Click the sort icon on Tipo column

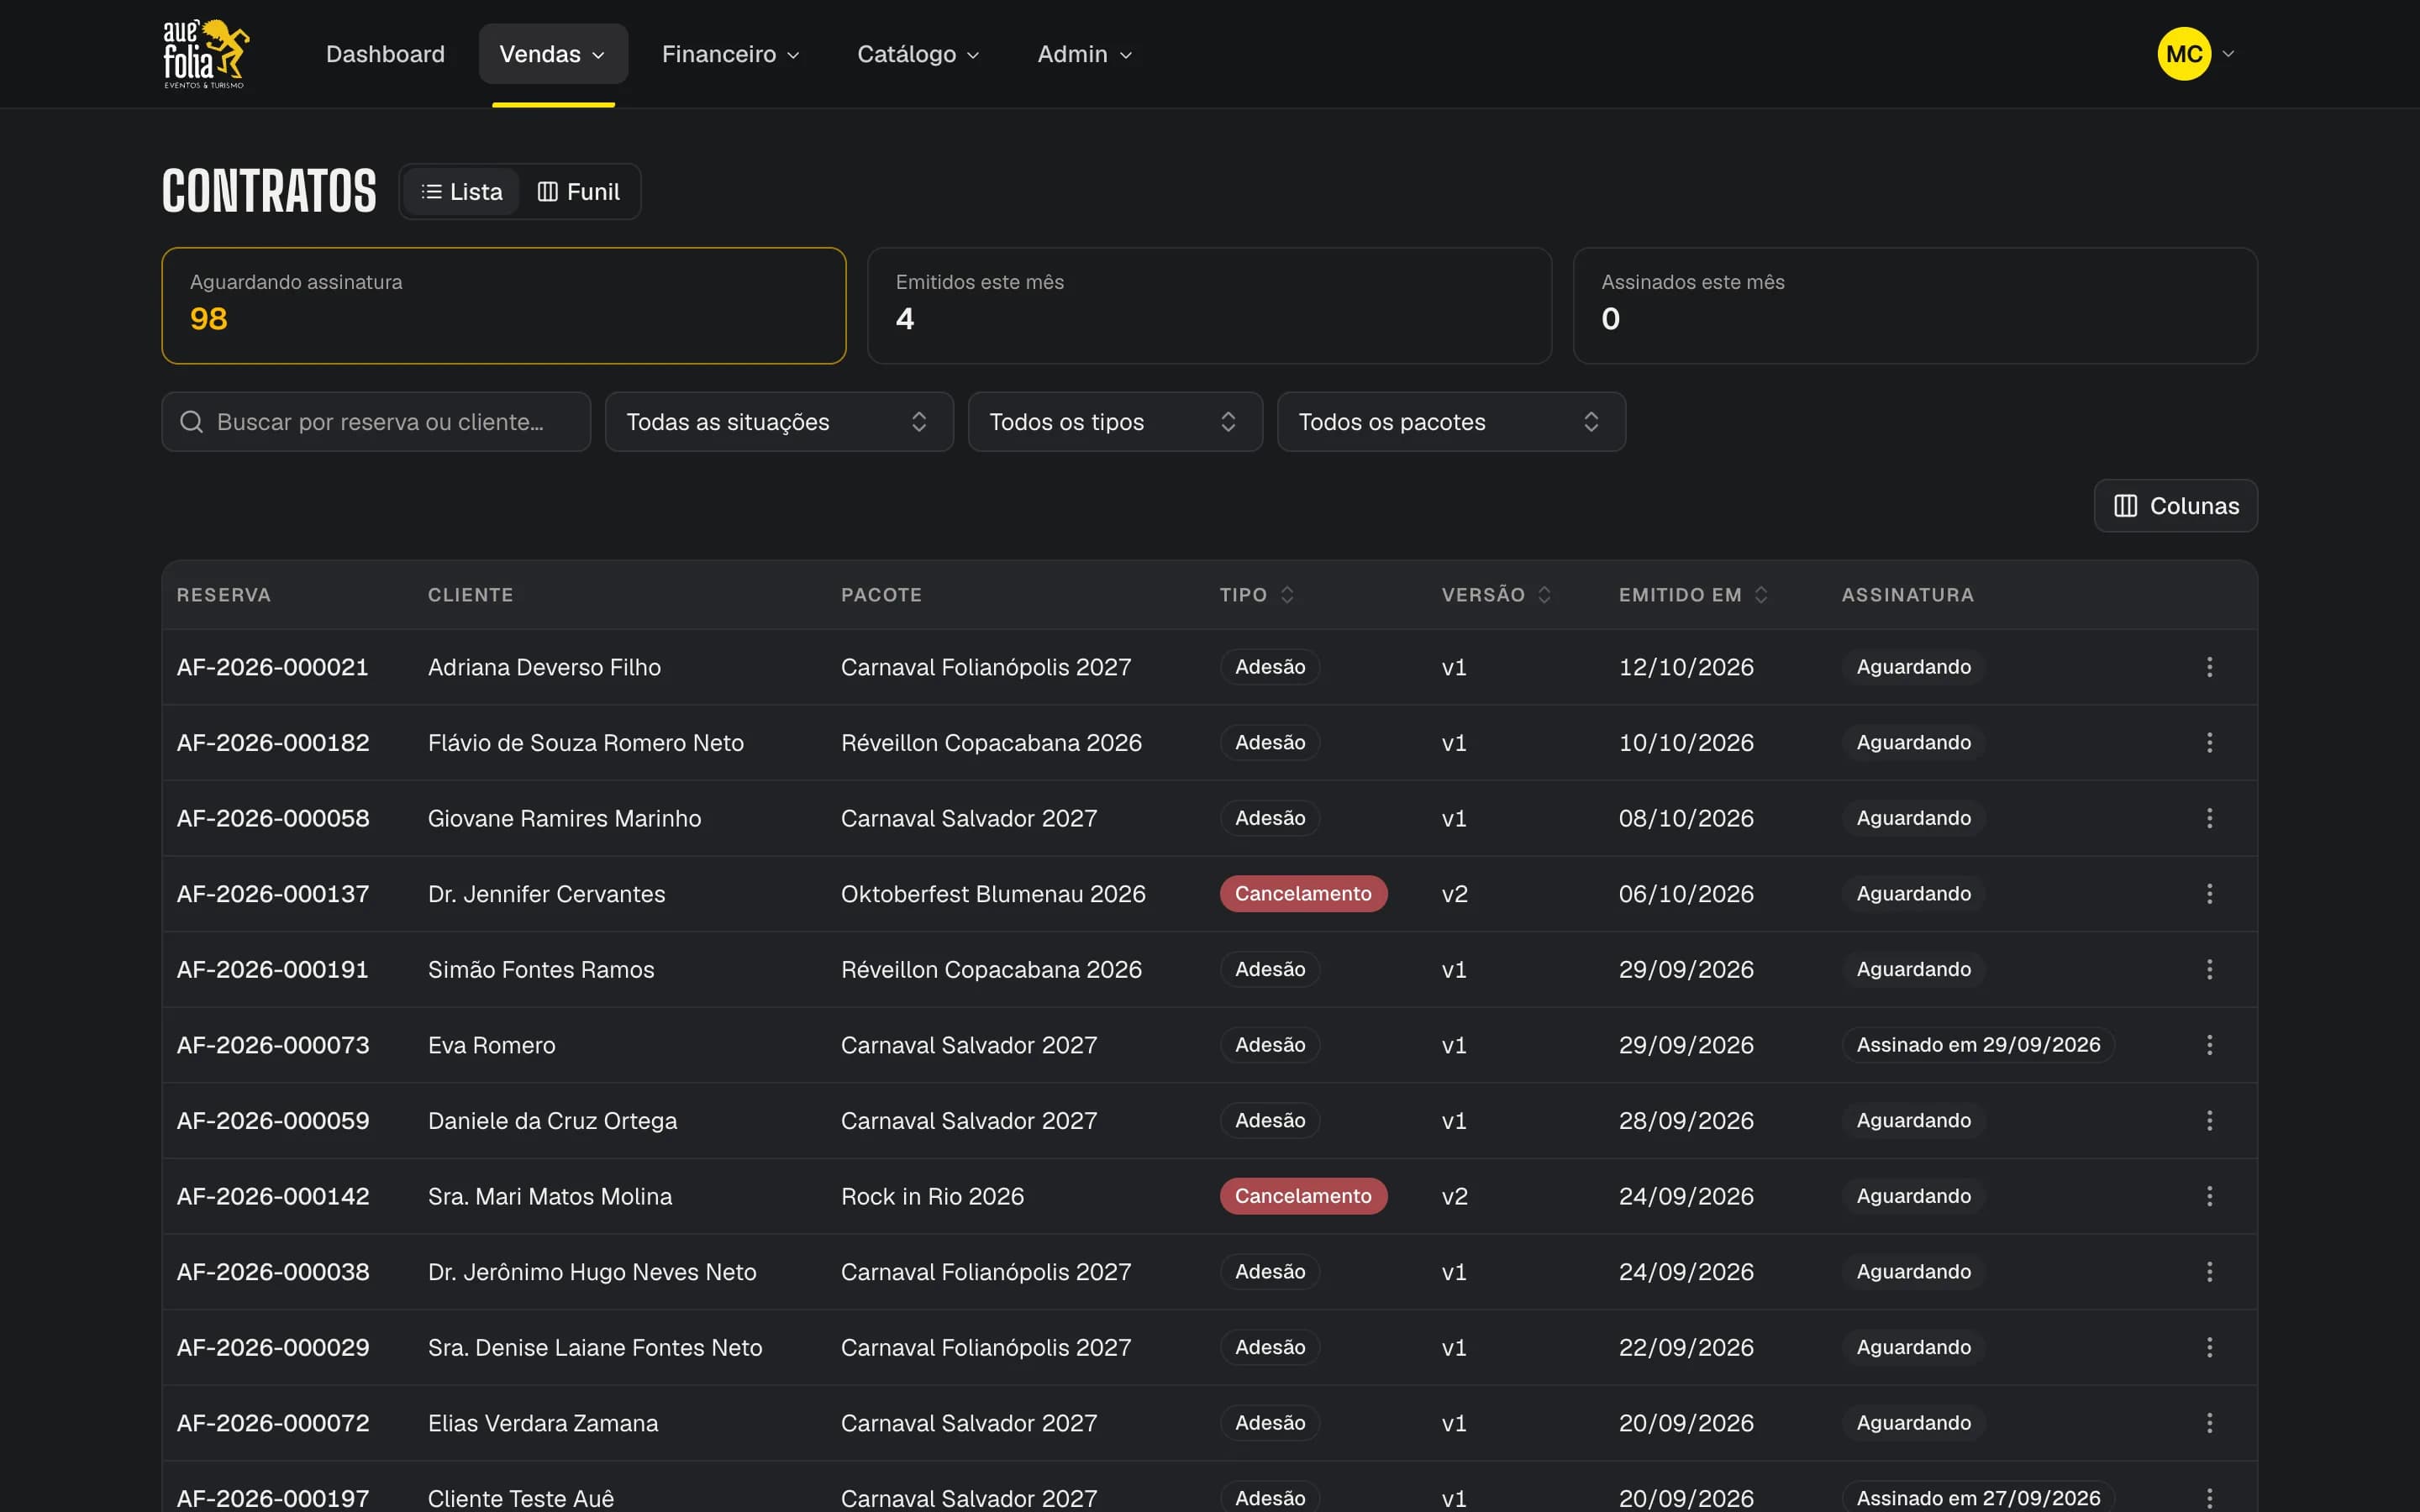point(1287,595)
